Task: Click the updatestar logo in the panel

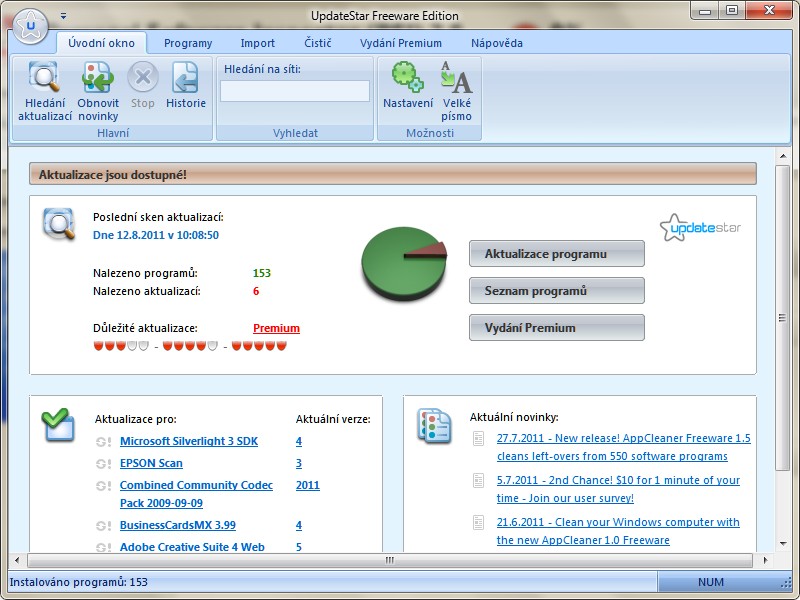Action: tap(700, 228)
